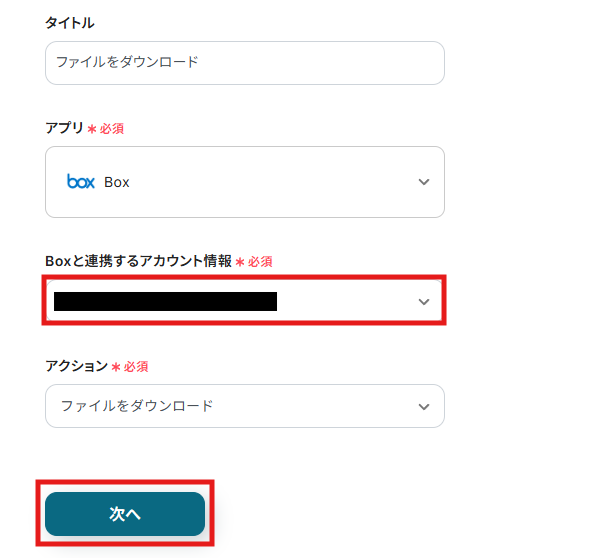
Task: Click the Boxと連携するアカウント情報 label
Action: pyautogui.click(x=138, y=260)
